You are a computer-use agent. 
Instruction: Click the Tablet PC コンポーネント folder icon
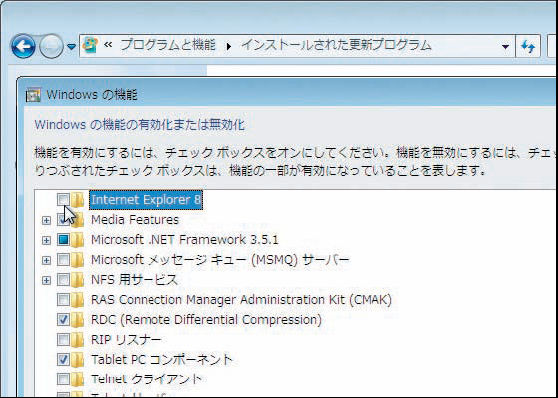(77, 359)
